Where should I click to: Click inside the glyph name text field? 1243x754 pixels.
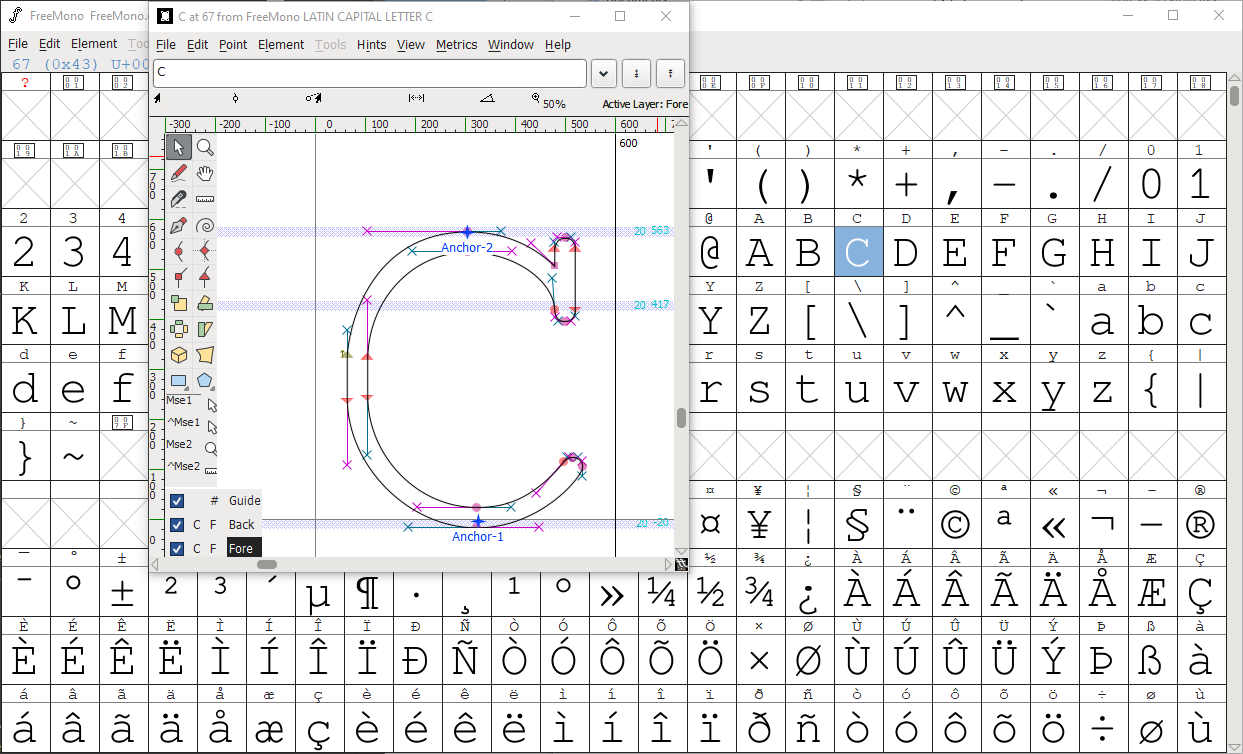(370, 73)
